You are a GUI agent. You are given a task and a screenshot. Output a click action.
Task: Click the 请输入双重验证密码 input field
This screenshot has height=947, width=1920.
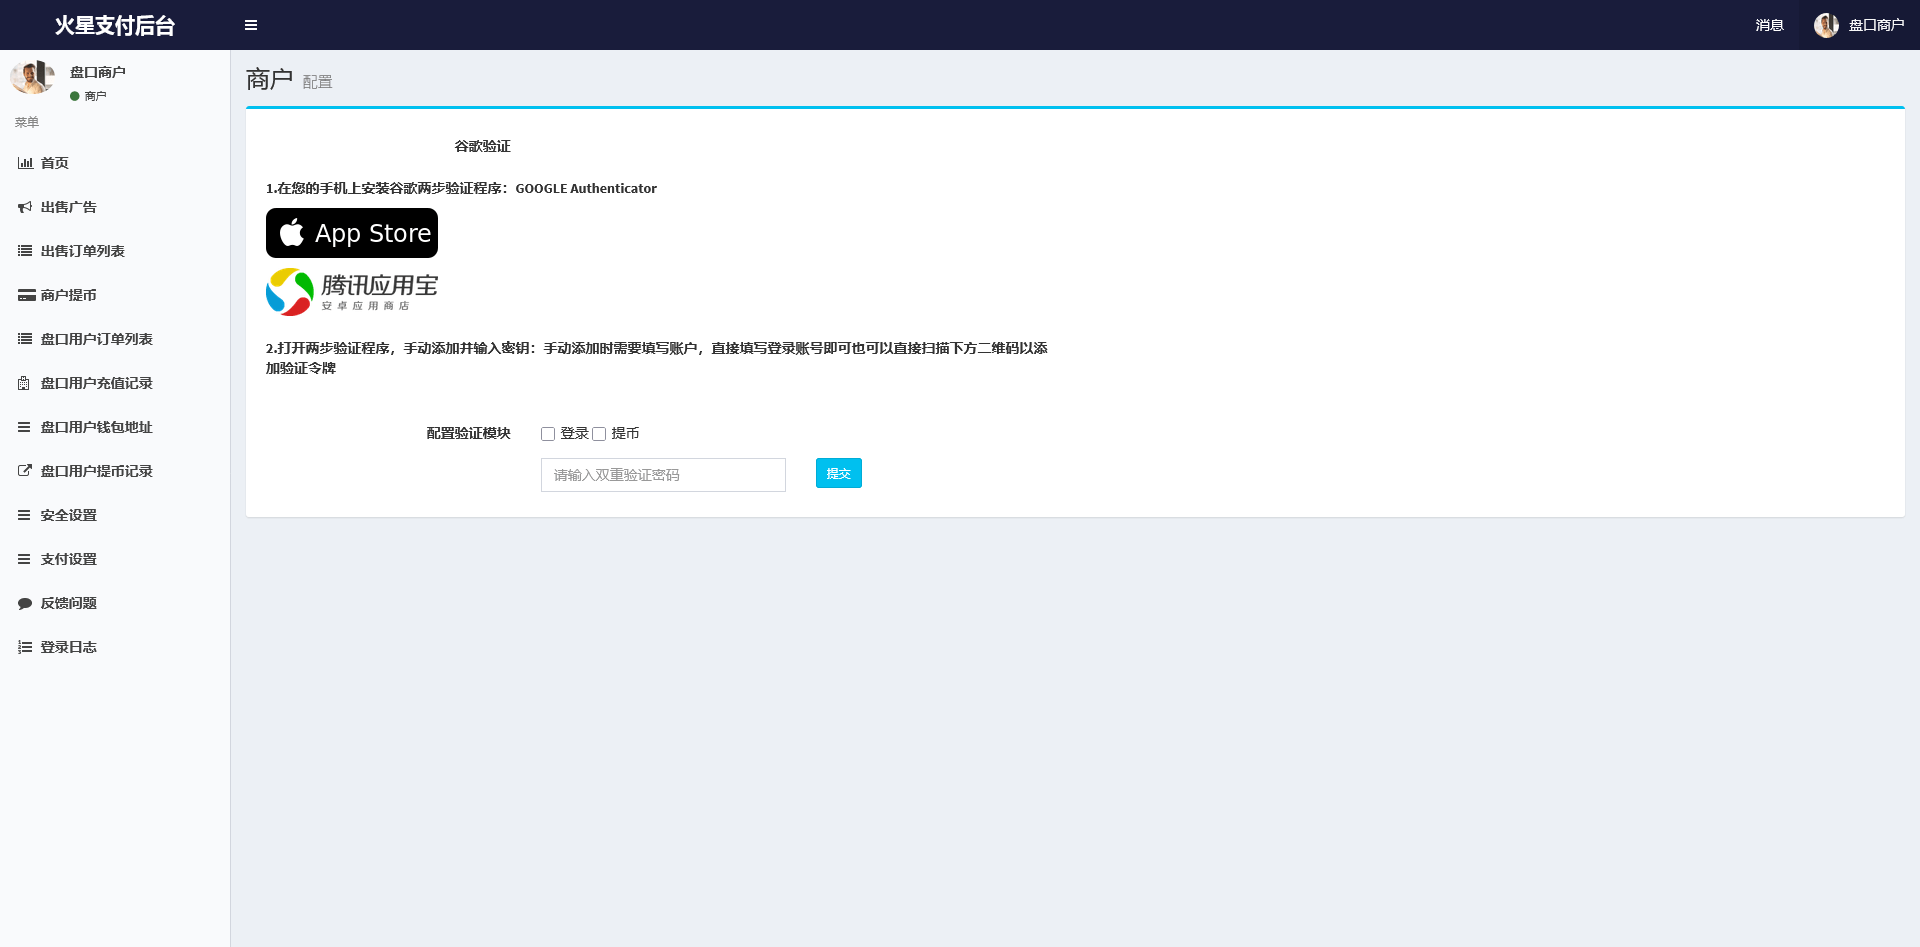pyautogui.click(x=663, y=474)
